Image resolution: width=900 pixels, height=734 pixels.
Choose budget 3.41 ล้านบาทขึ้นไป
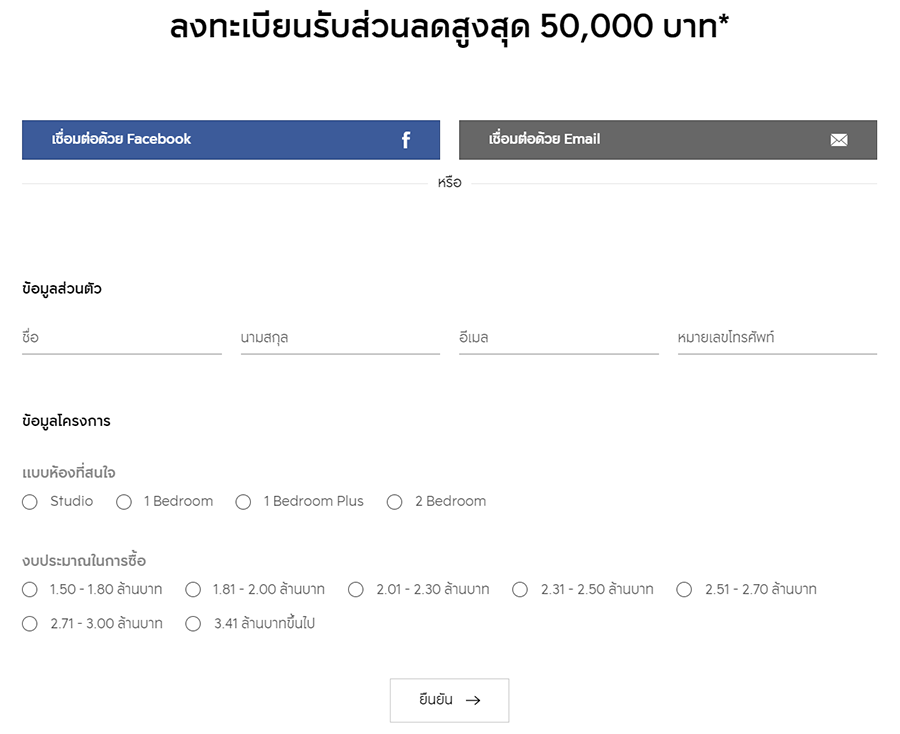pyautogui.click(x=193, y=624)
